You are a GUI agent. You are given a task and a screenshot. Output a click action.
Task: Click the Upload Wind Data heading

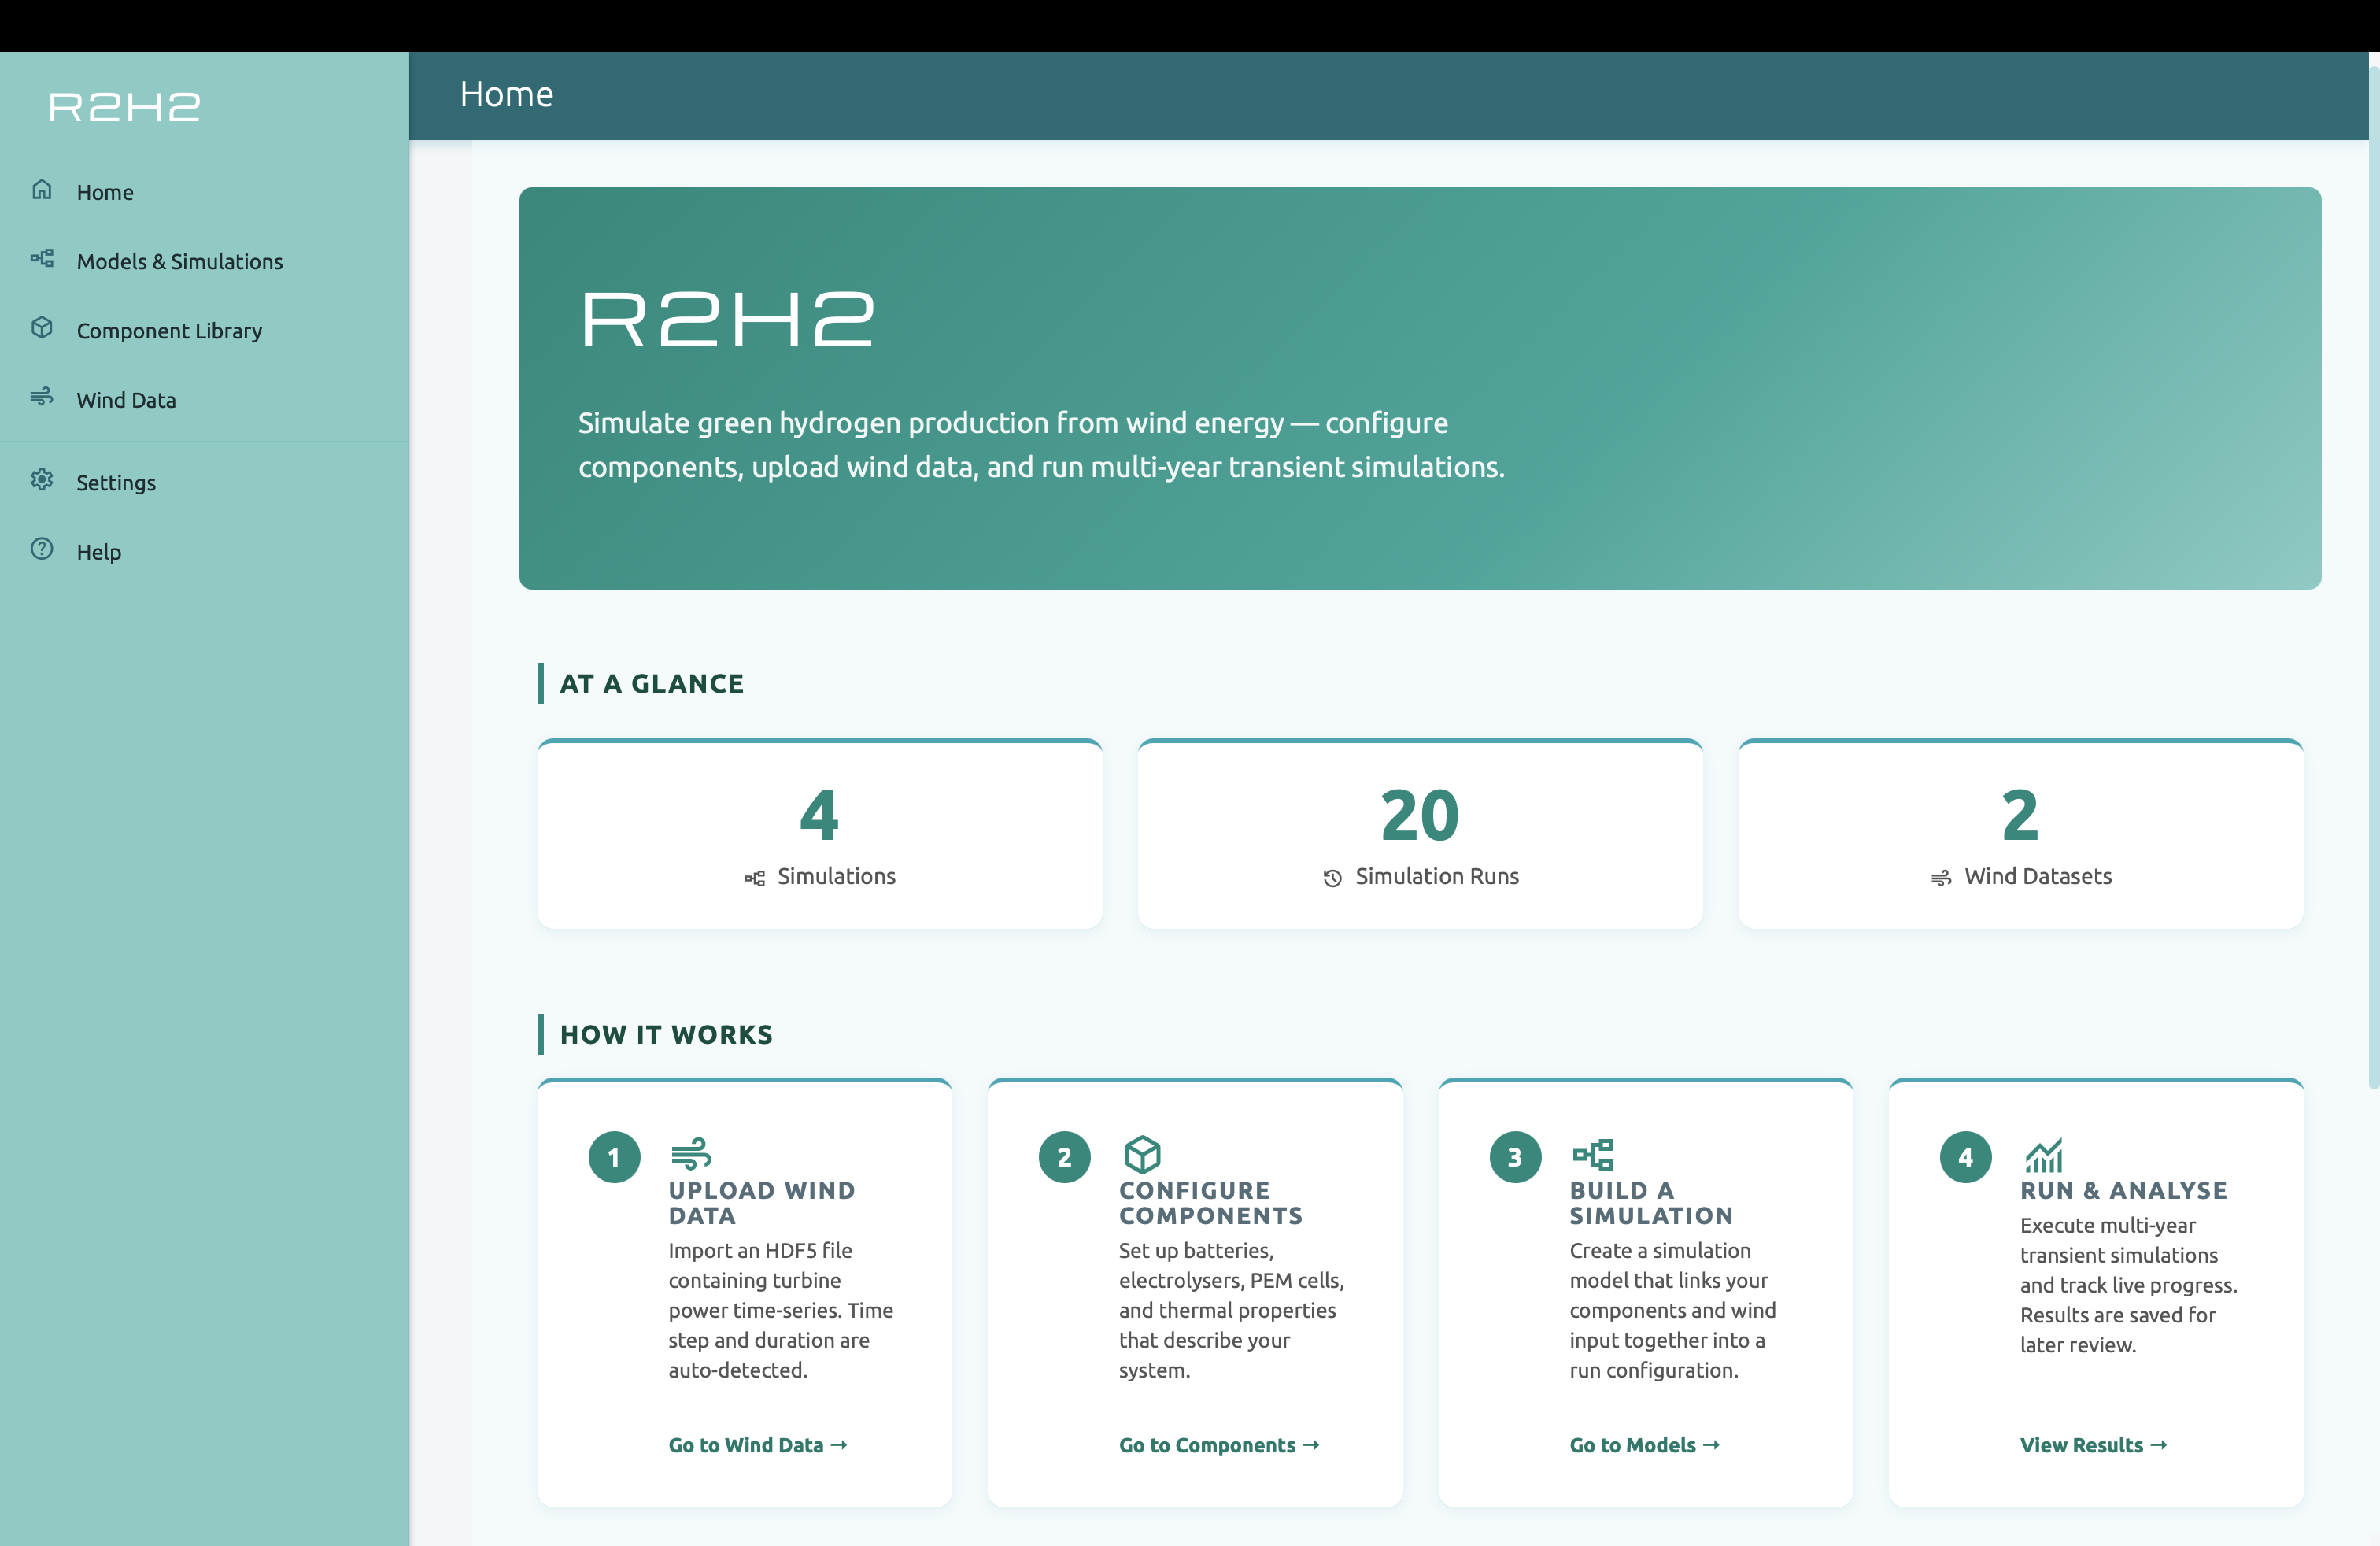click(762, 1203)
